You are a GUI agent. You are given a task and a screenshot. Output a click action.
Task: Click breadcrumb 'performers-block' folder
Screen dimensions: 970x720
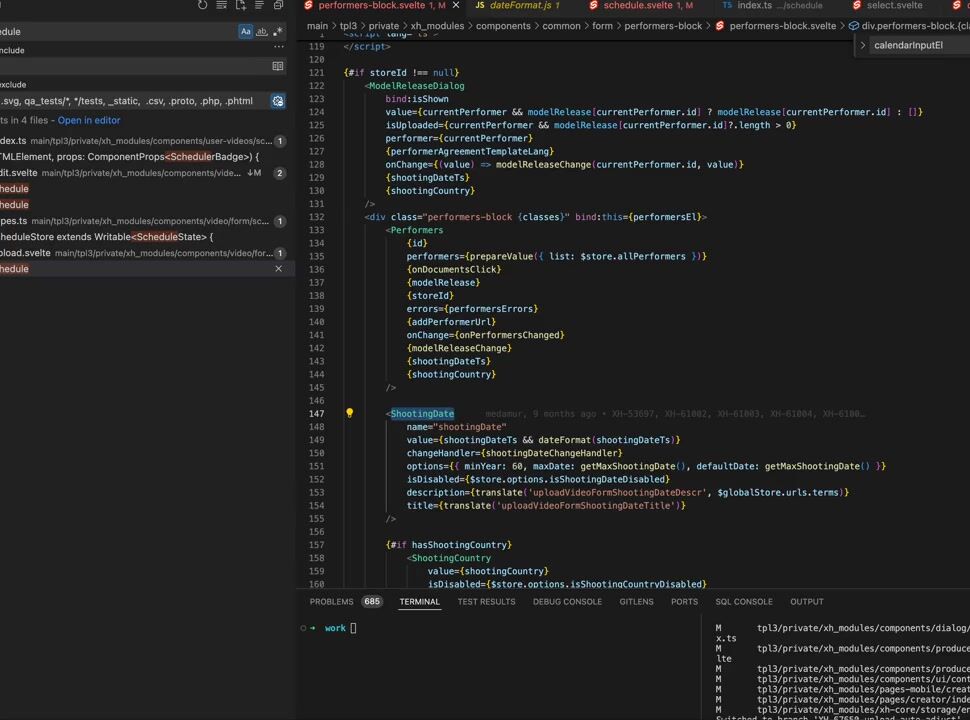point(663,26)
